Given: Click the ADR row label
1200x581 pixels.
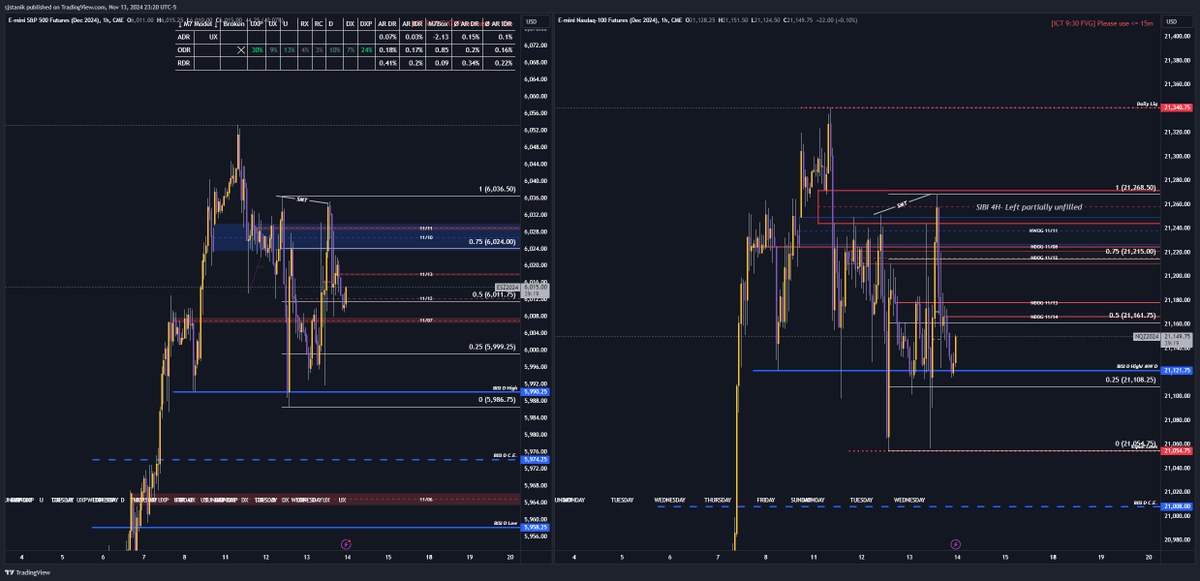Looking at the screenshot, I should pos(185,35).
